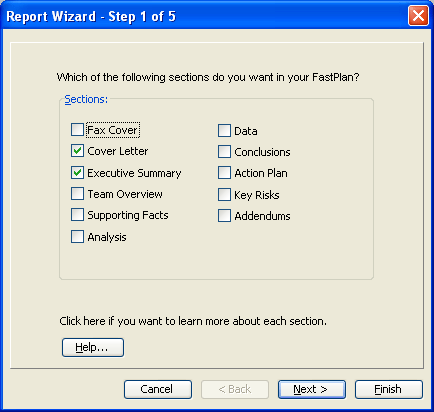
Task: Click the Fax Cover label text
Action: click(113, 130)
